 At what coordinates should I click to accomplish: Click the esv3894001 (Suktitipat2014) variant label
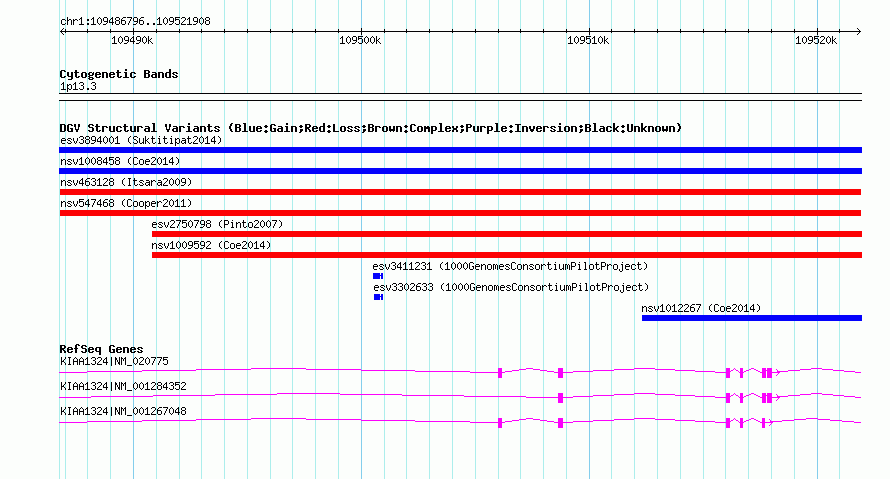tap(141, 140)
